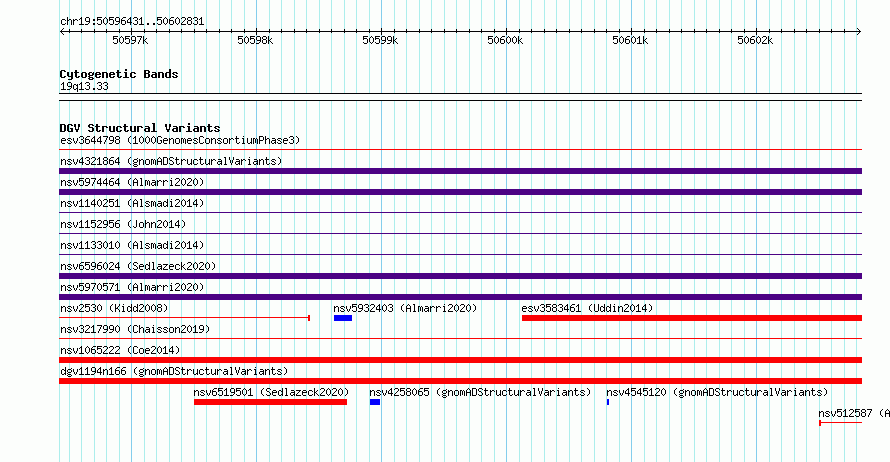
Task: Click the 50599k ruler position label
Action: click(x=380, y=40)
